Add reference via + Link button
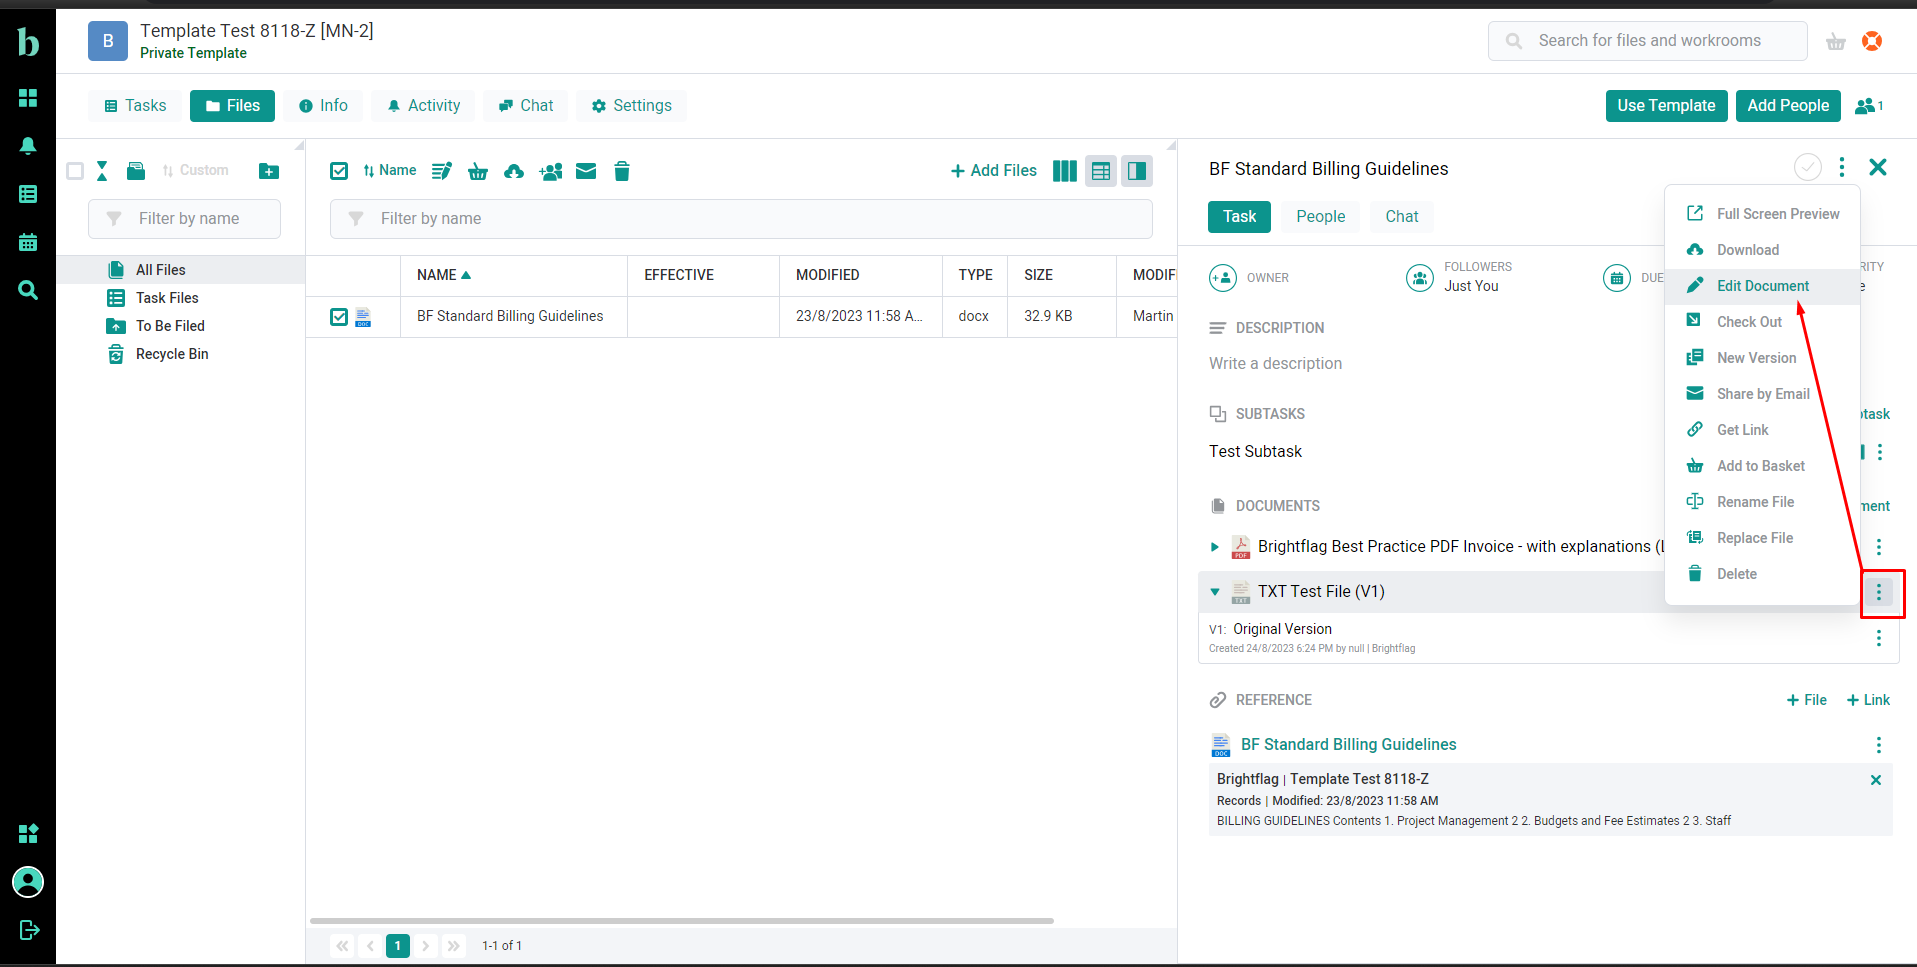This screenshot has height=967, width=1917. [1868, 700]
